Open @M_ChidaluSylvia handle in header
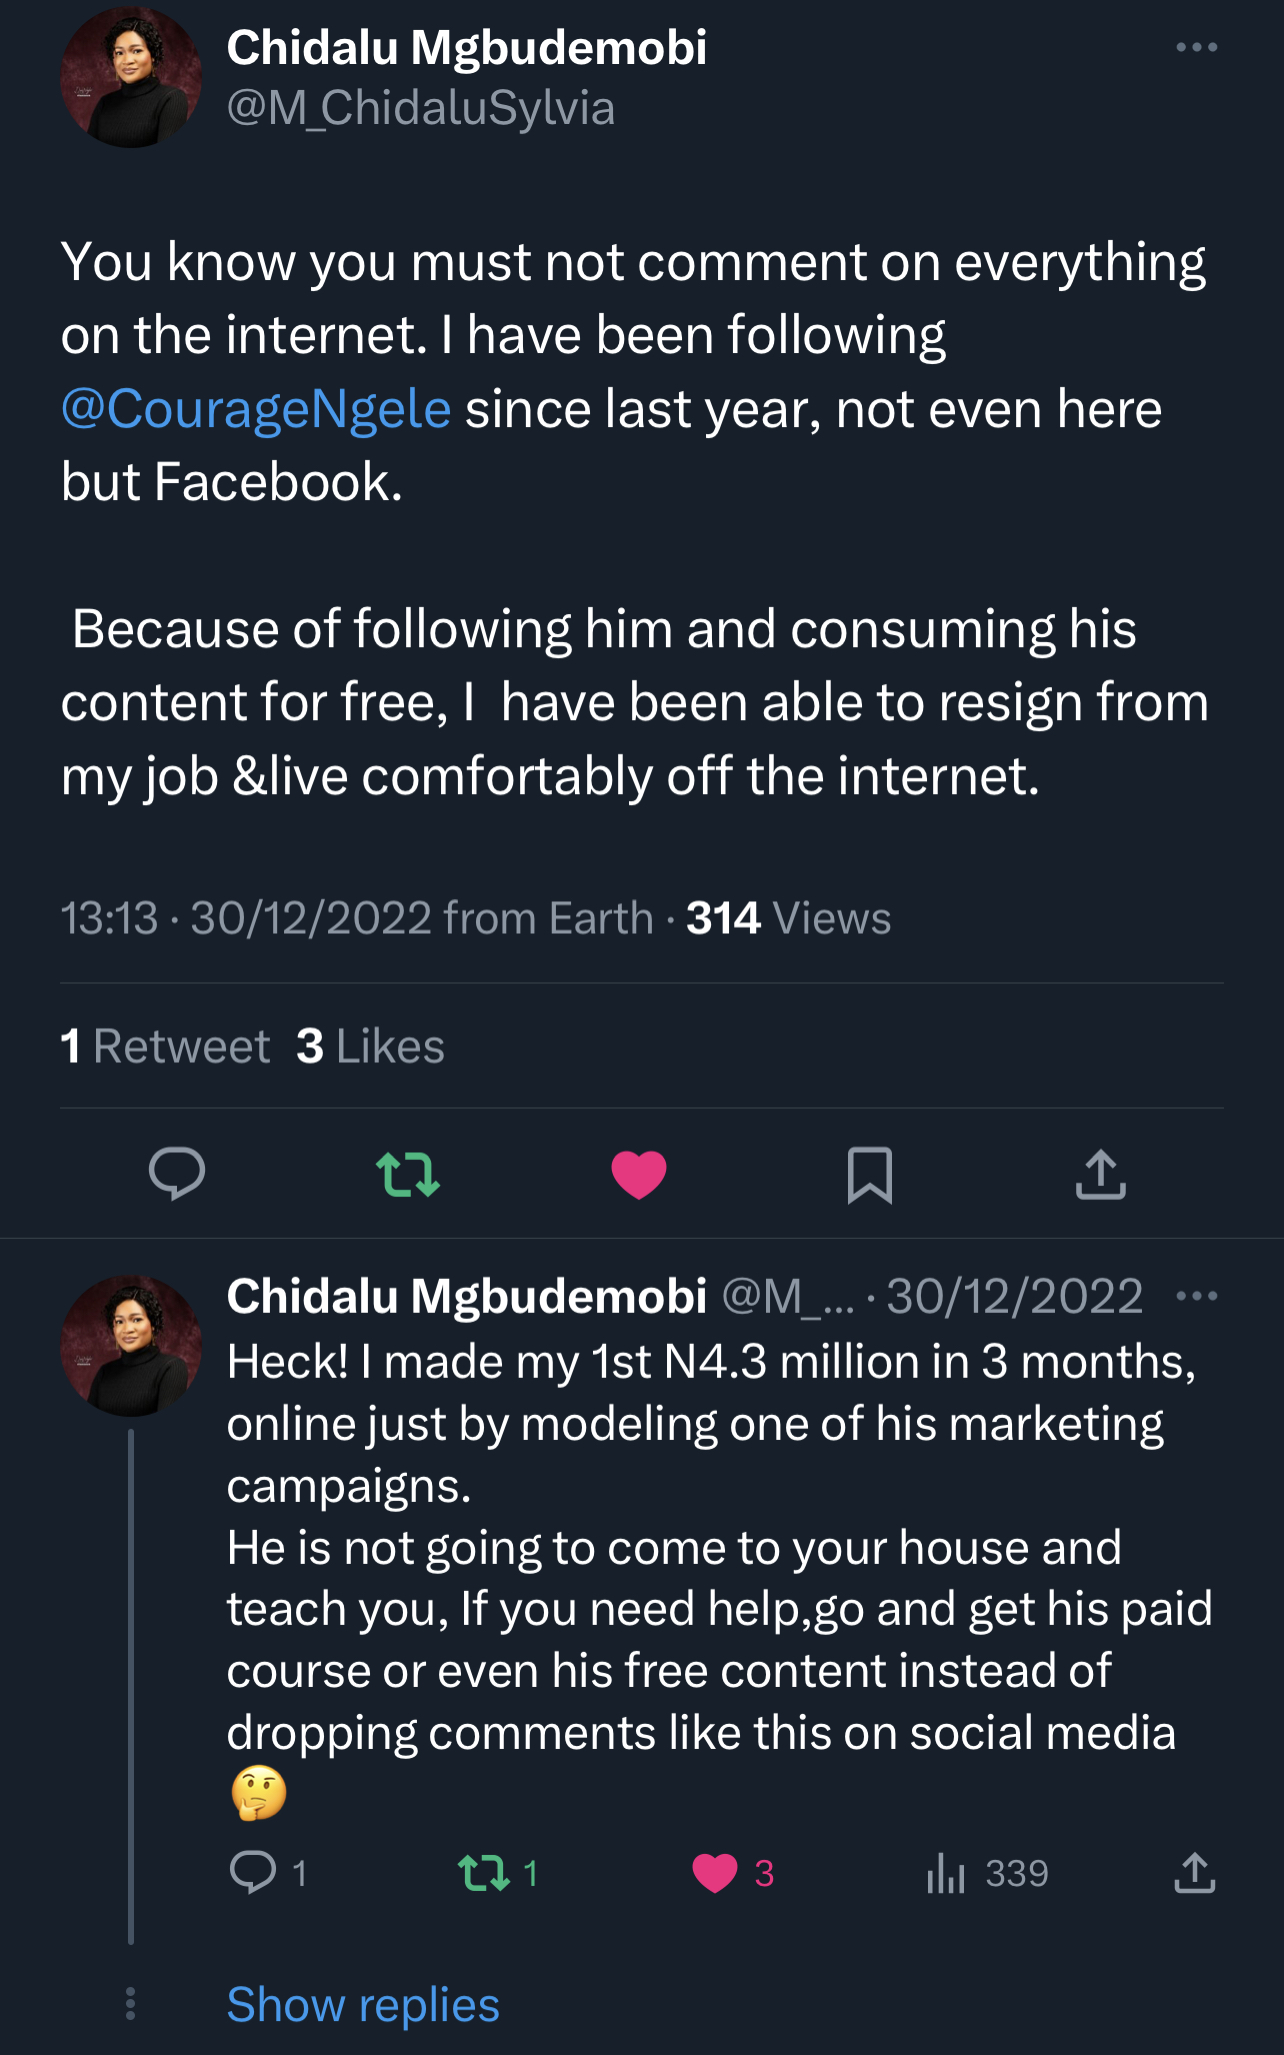 (420, 108)
